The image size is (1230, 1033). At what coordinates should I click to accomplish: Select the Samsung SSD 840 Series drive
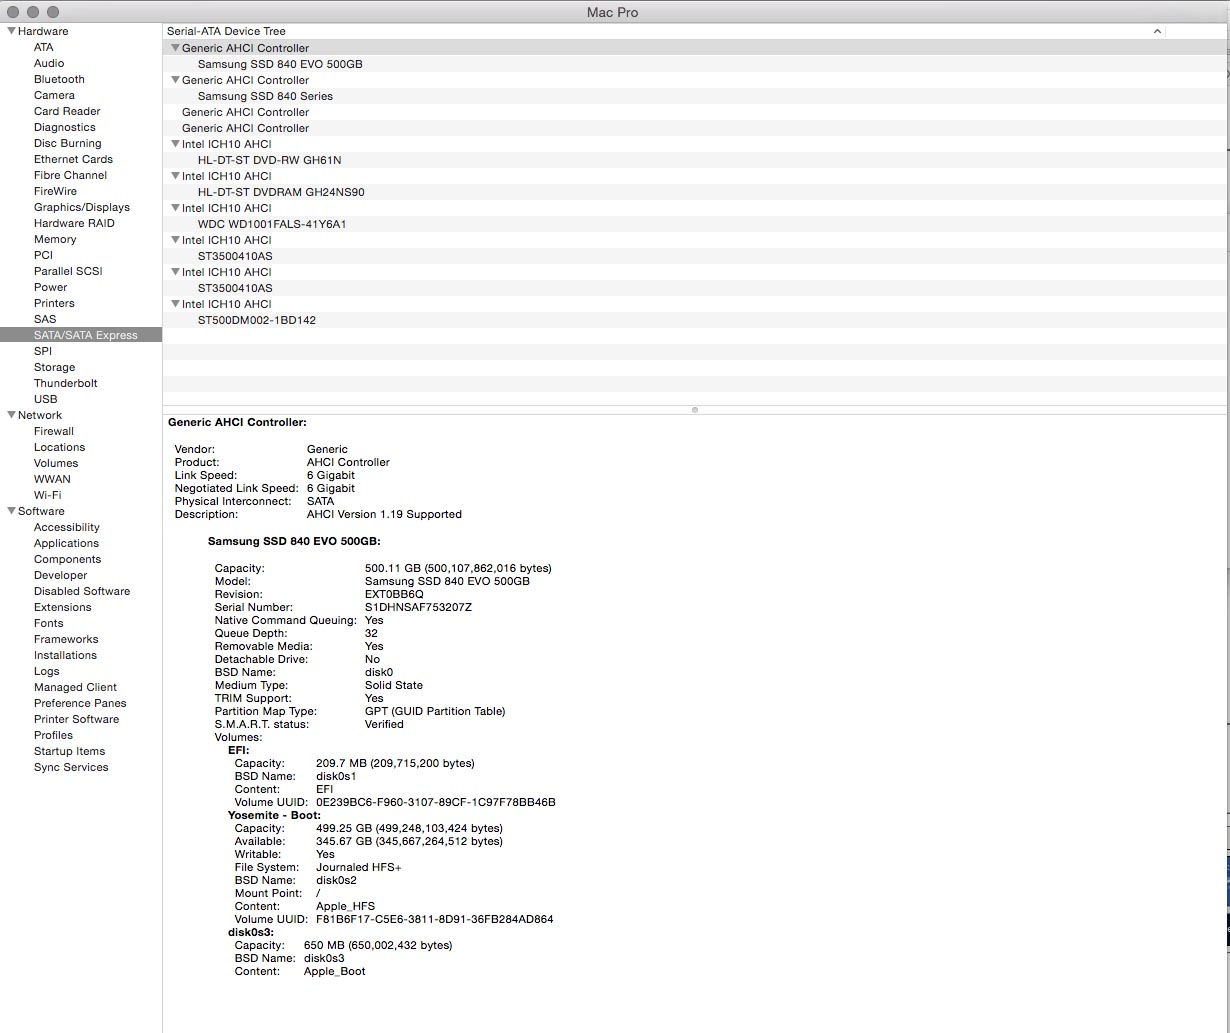265,96
